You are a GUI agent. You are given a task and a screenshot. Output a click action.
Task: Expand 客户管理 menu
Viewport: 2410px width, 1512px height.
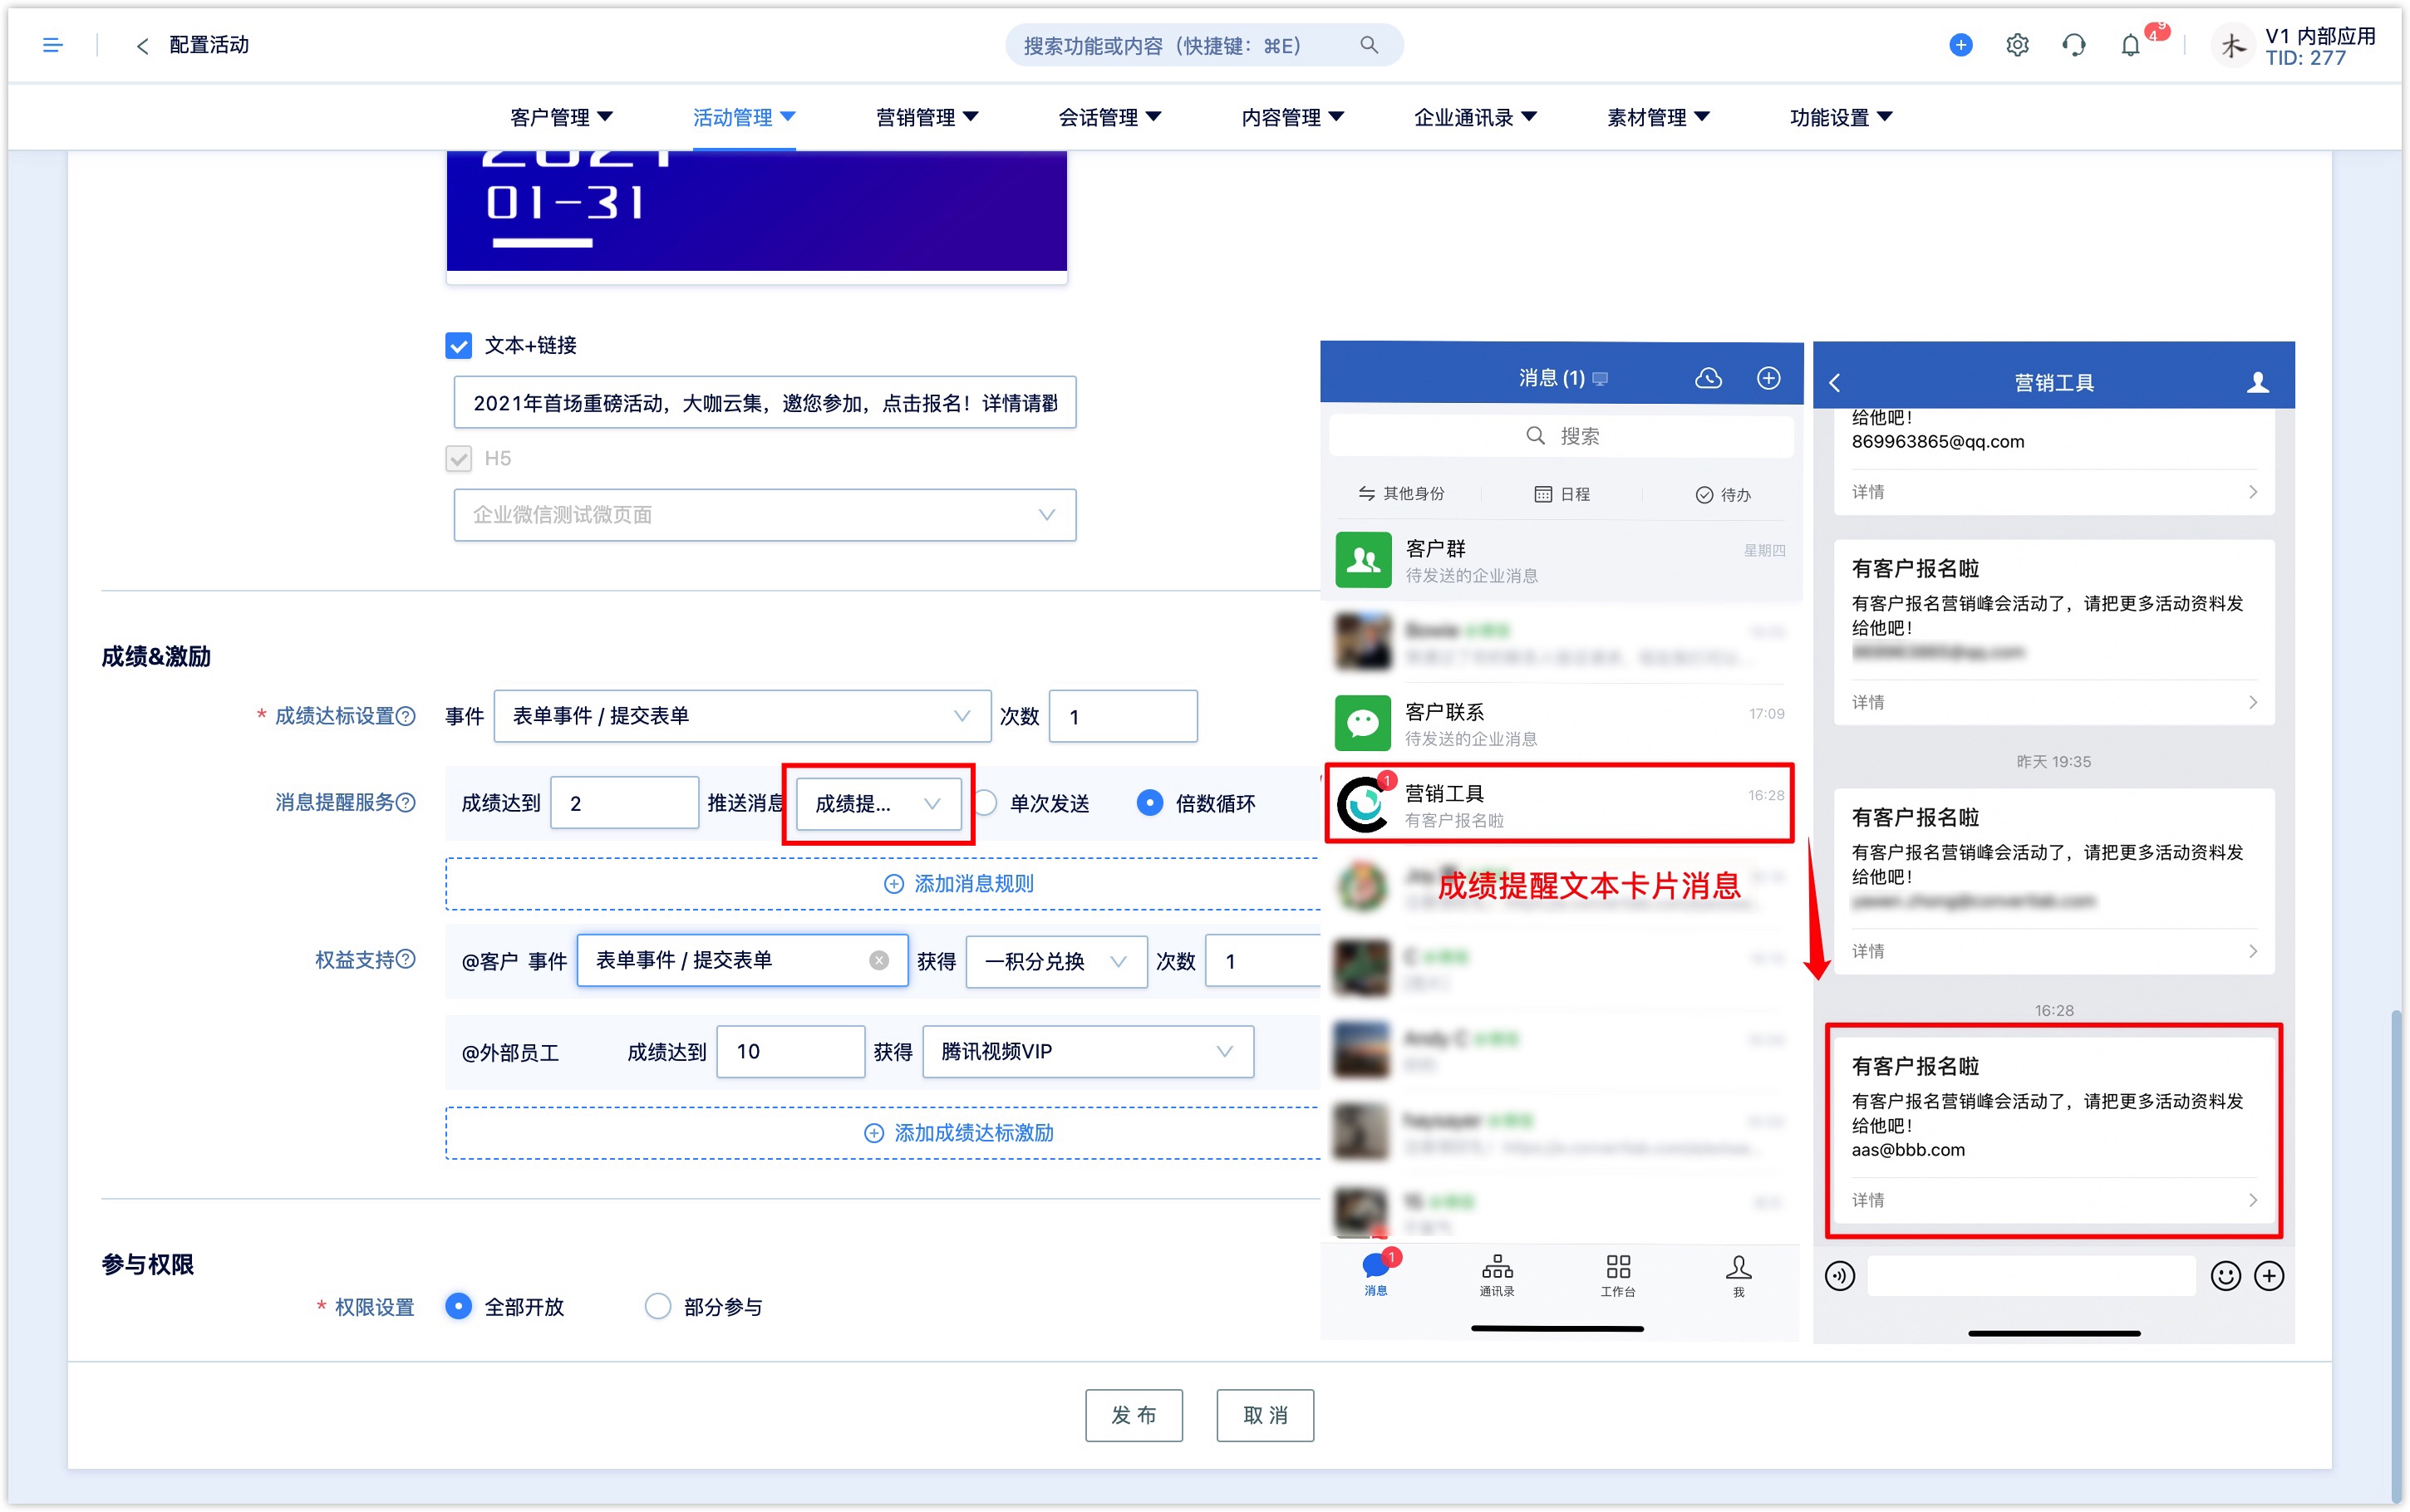coord(561,118)
